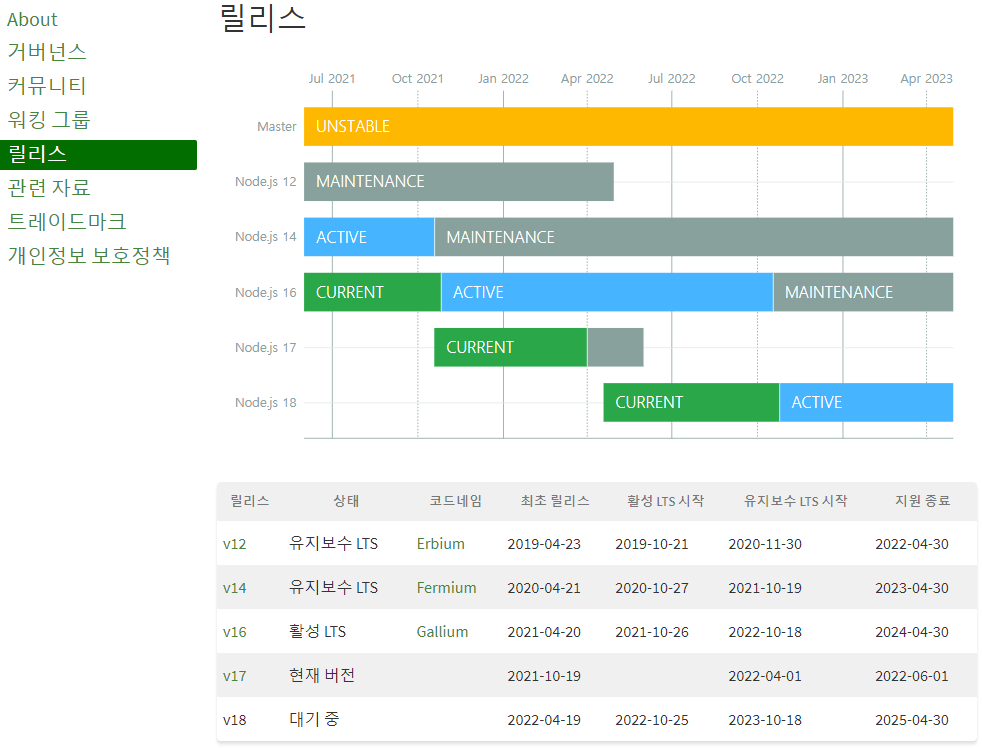Click the 지원 종료 column header
Image resolution: width=982 pixels, height=748 pixels.
(922, 501)
